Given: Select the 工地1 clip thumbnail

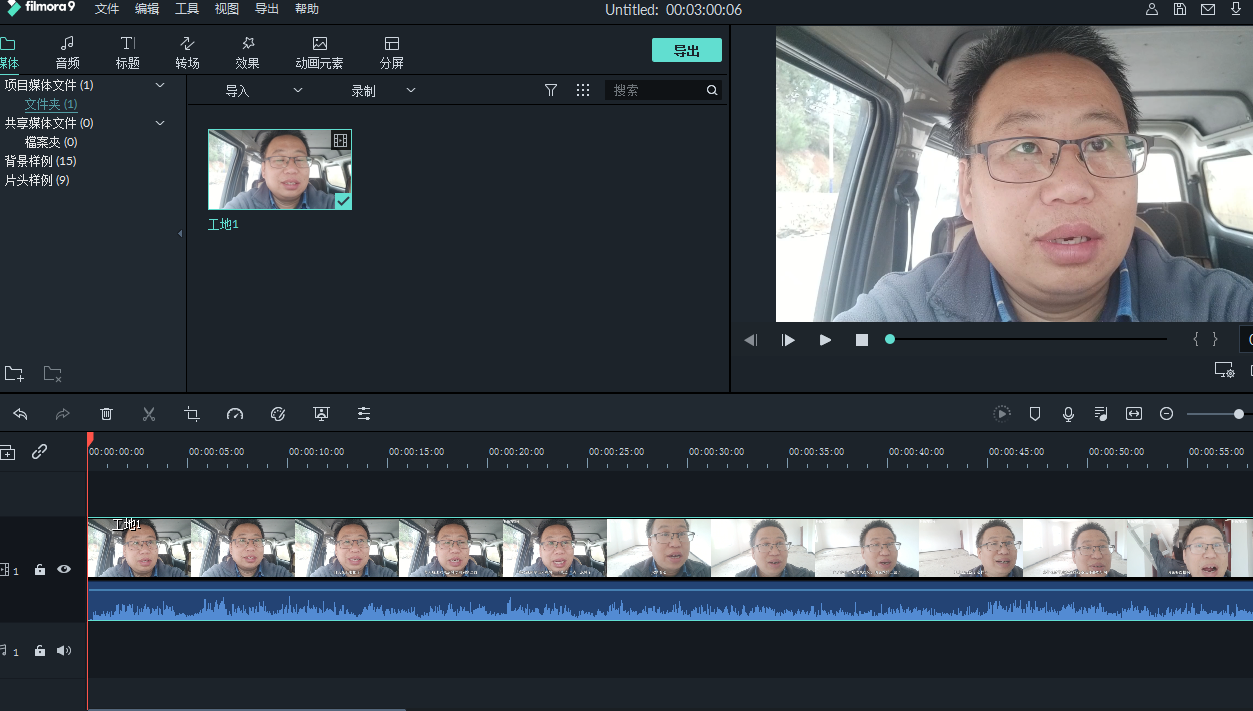Looking at the screenshot, I should [x=280, y=169].
